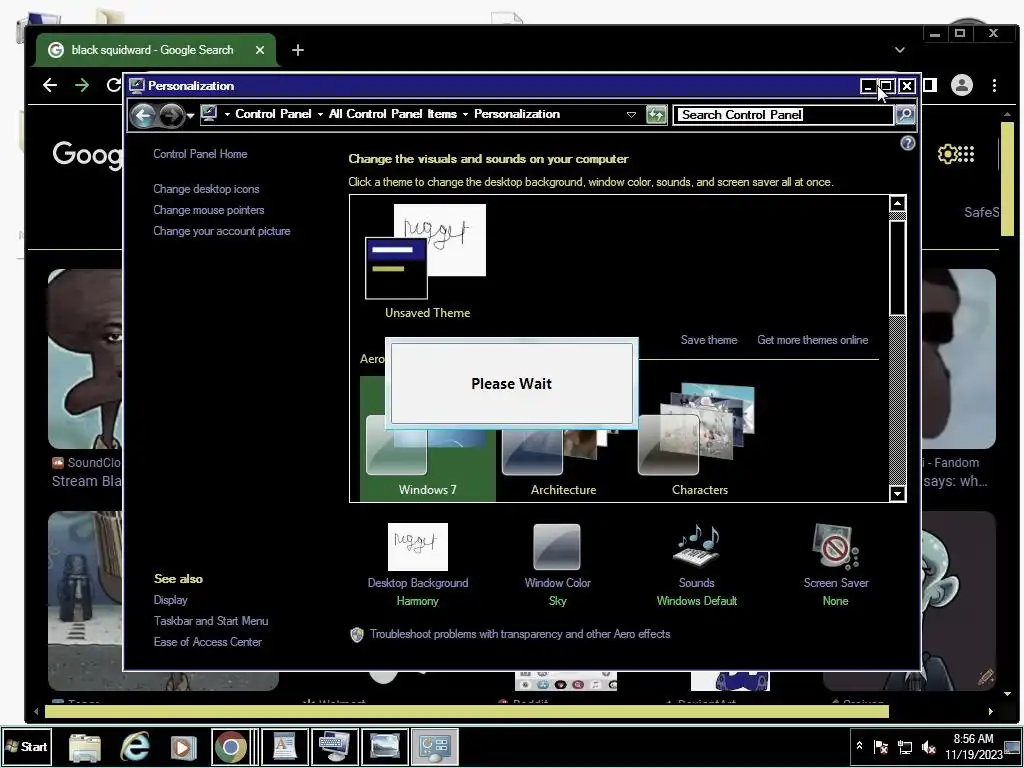
Task: Open WordPad taskbar button
Action: click(285, 747)
